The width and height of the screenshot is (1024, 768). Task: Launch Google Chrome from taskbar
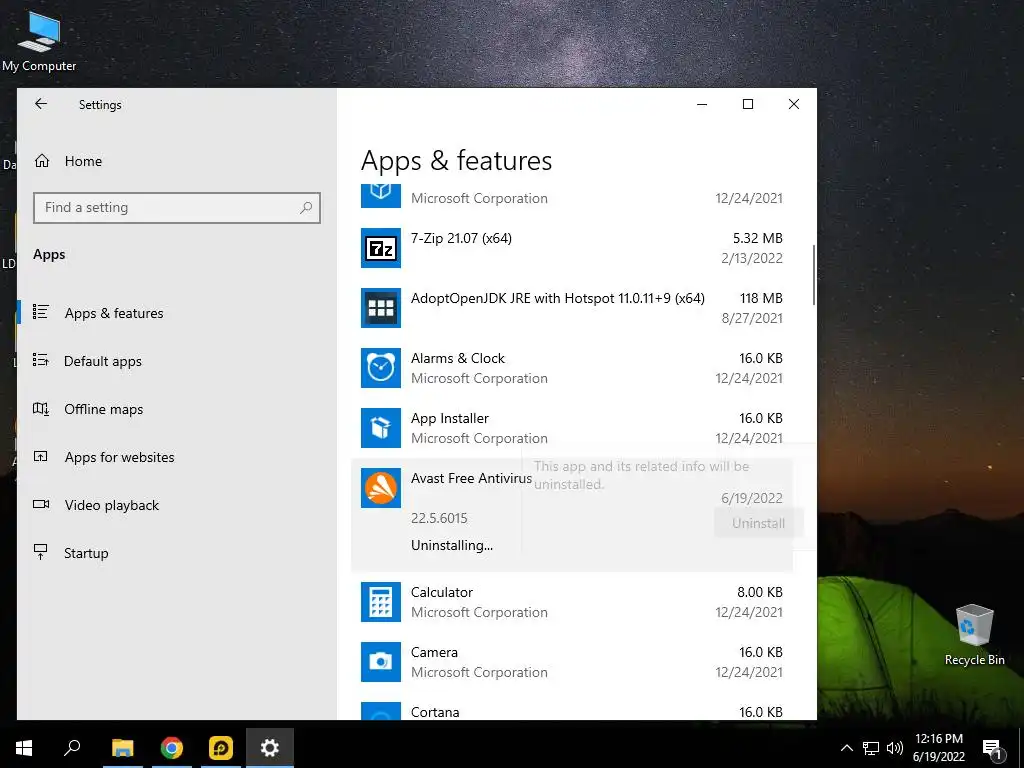(x=172, y=748)
